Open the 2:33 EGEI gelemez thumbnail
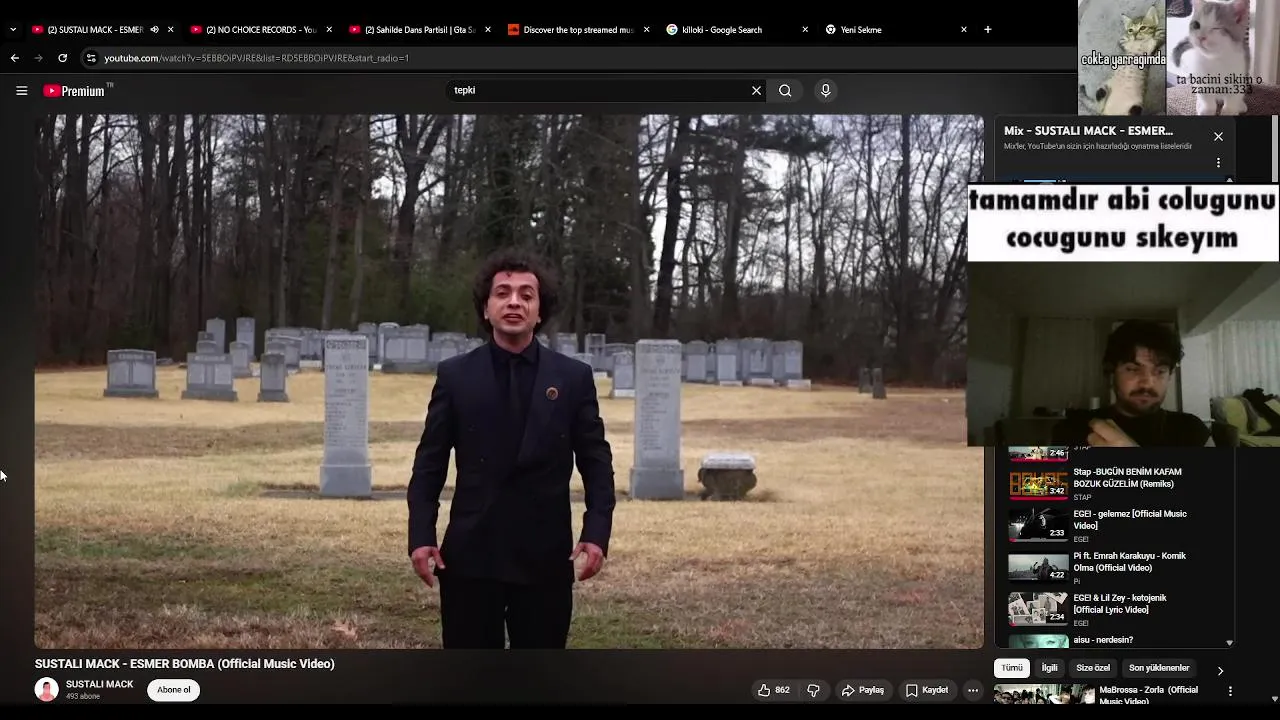1280x720 pixels. click(x=1038, y=526)
